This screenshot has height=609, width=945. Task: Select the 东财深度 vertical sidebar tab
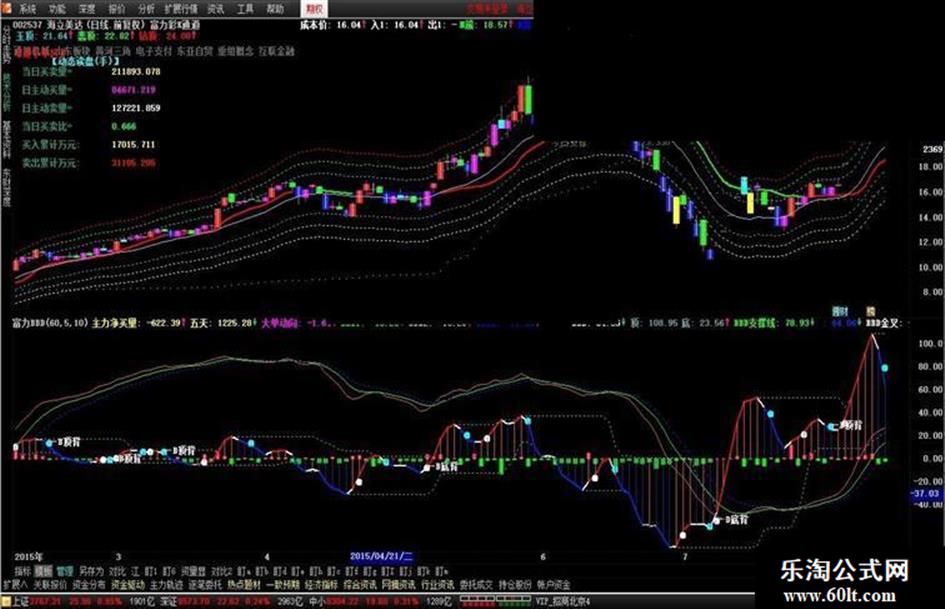6,188
